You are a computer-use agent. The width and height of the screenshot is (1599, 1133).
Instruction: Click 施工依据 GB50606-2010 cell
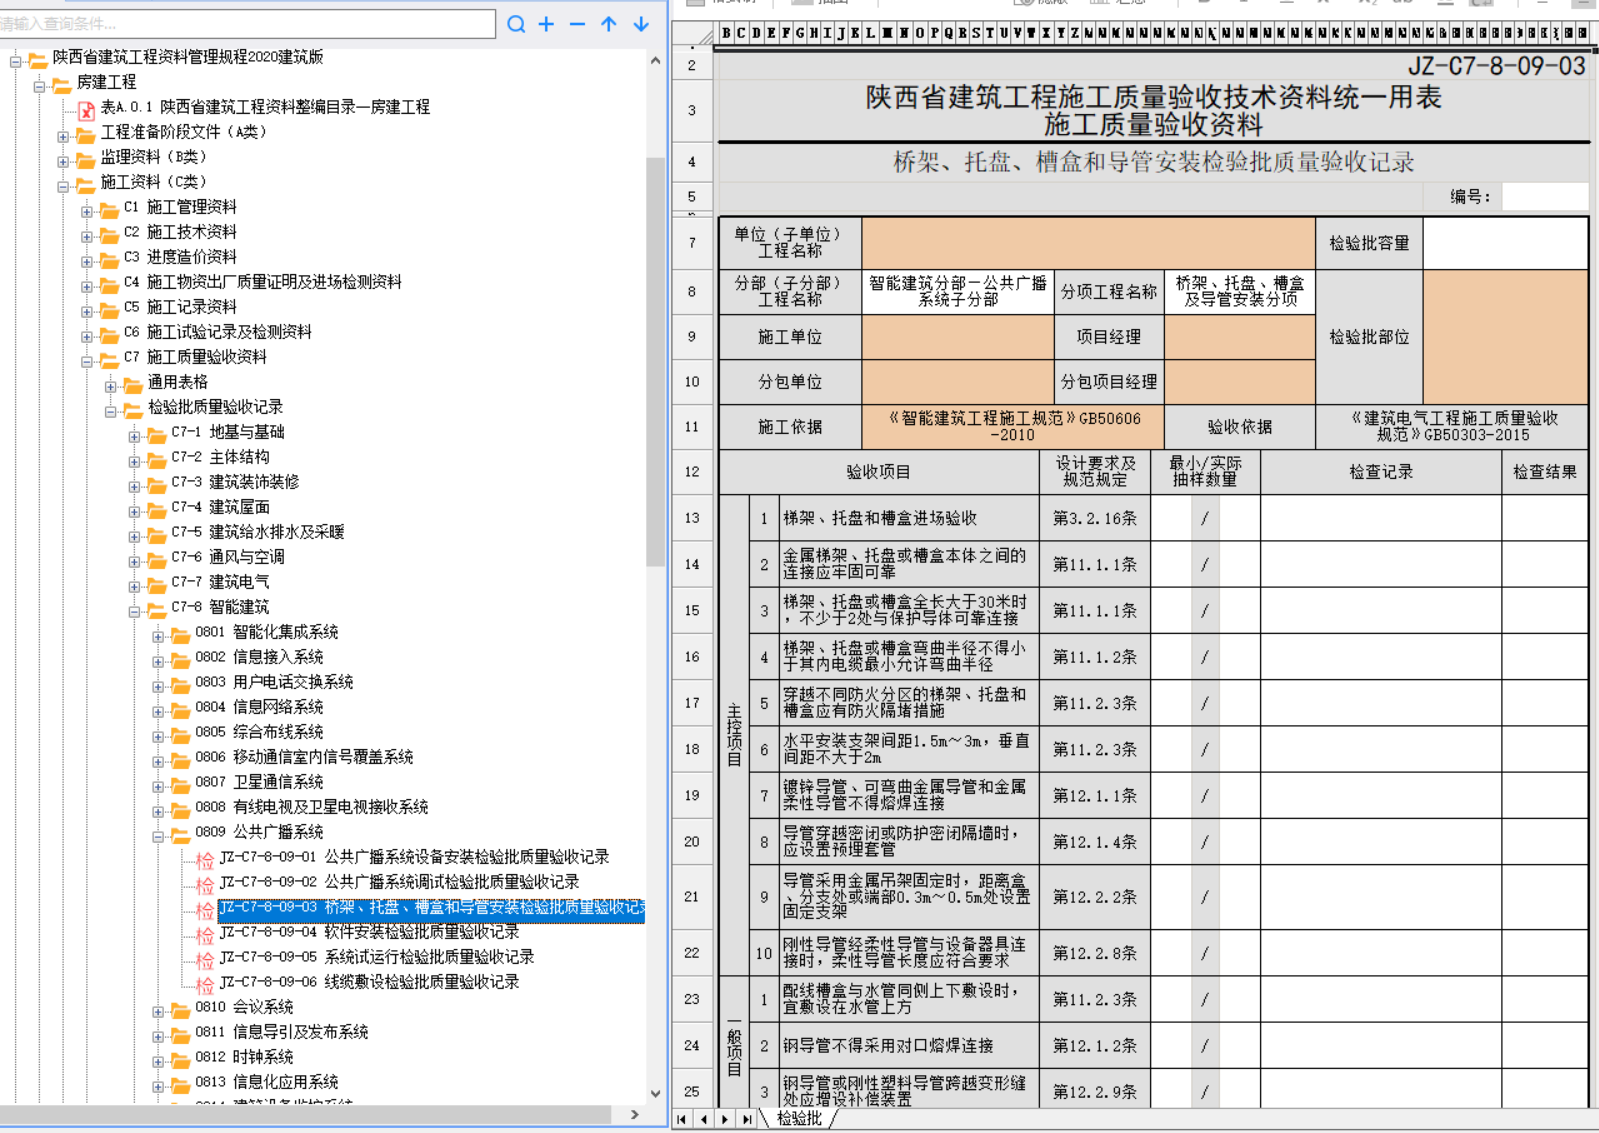1013,427
